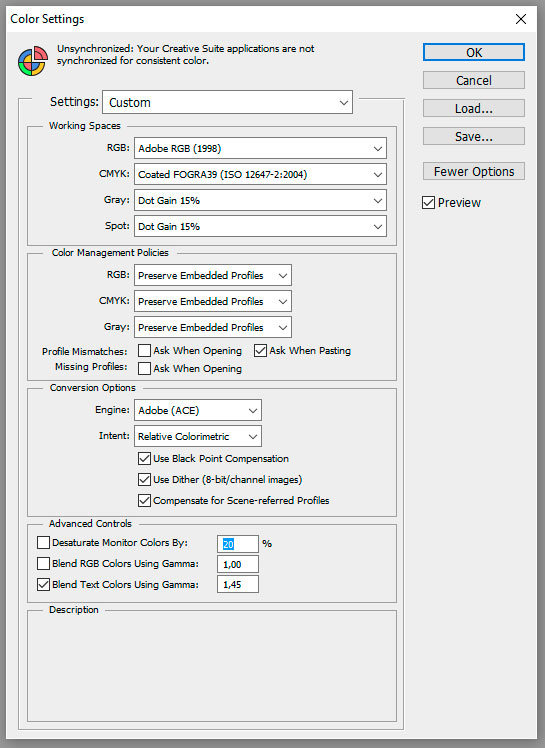Open the Load... settings button
The width and height of the screenshot is (545, 748).
point(473,108)
